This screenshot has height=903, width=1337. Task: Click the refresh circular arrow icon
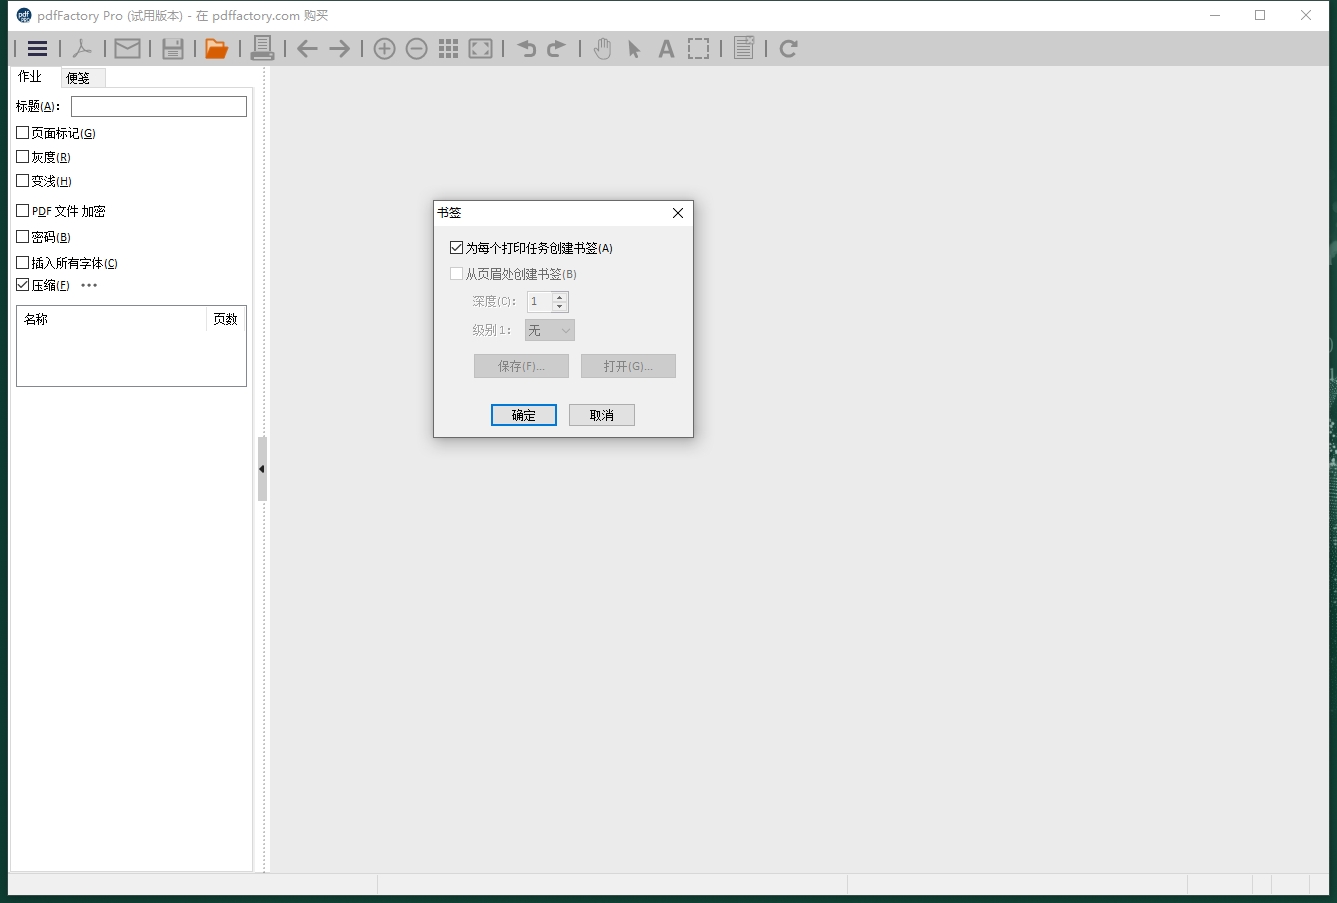click(x=788, y=48)
